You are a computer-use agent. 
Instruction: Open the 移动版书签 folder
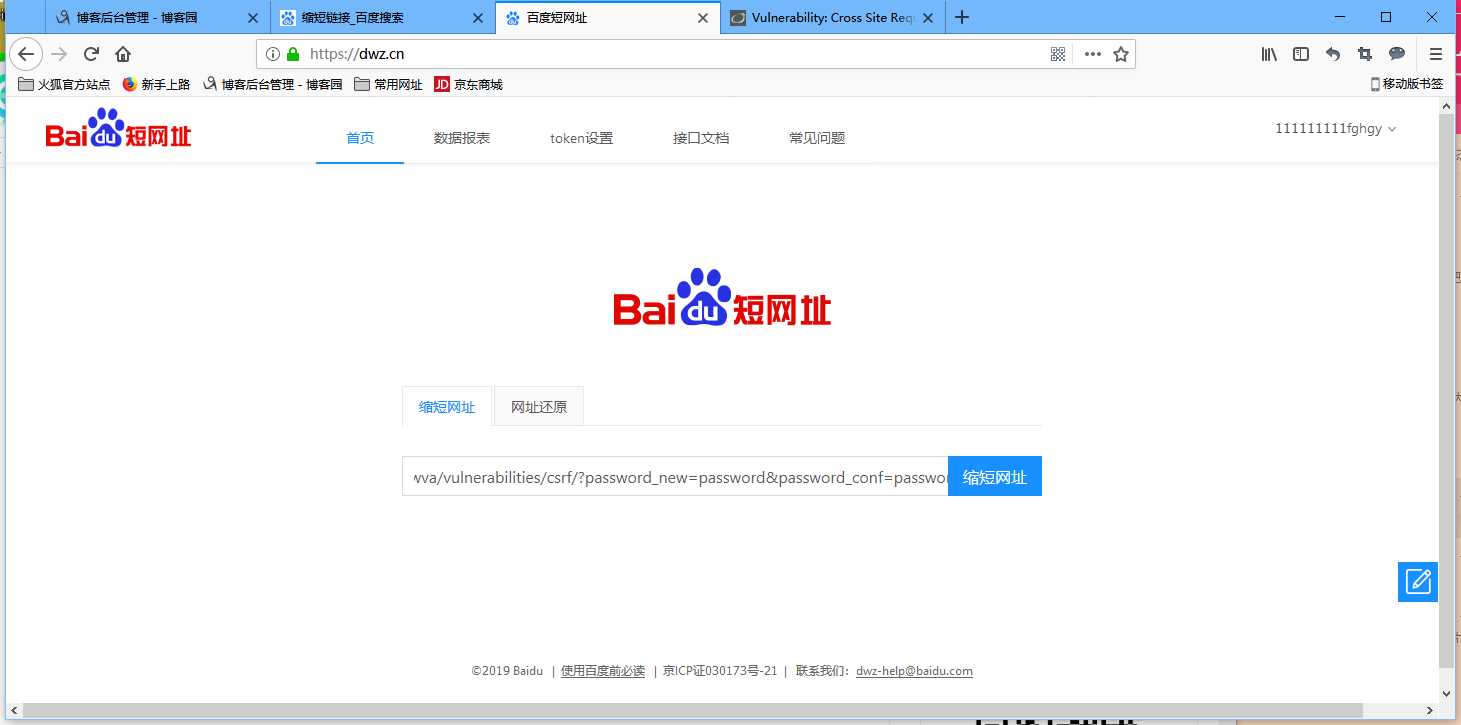pyautogui.click(x=1406, y=85)
